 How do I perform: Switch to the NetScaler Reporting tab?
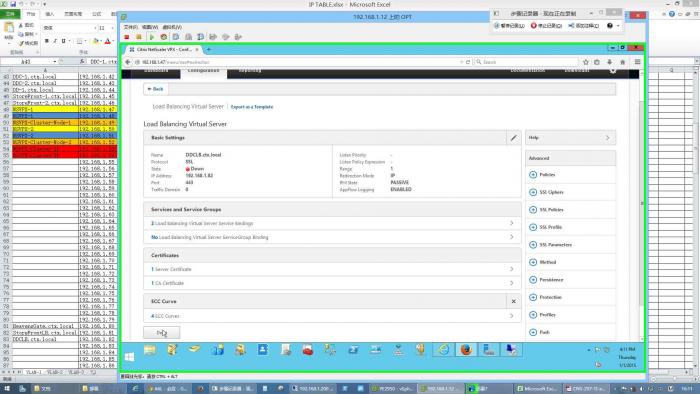point(250,71)
